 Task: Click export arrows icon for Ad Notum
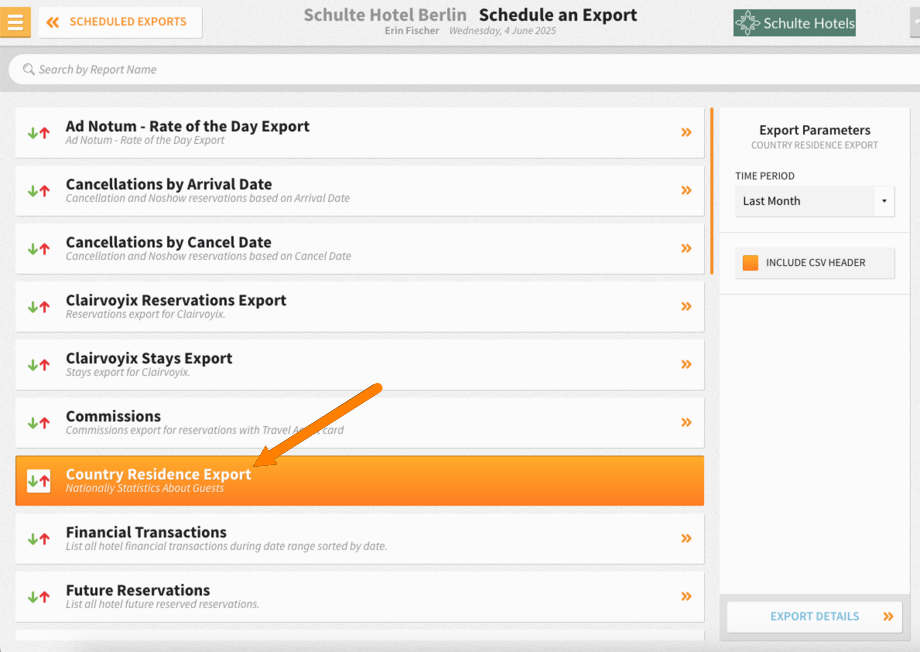[39, 133]
